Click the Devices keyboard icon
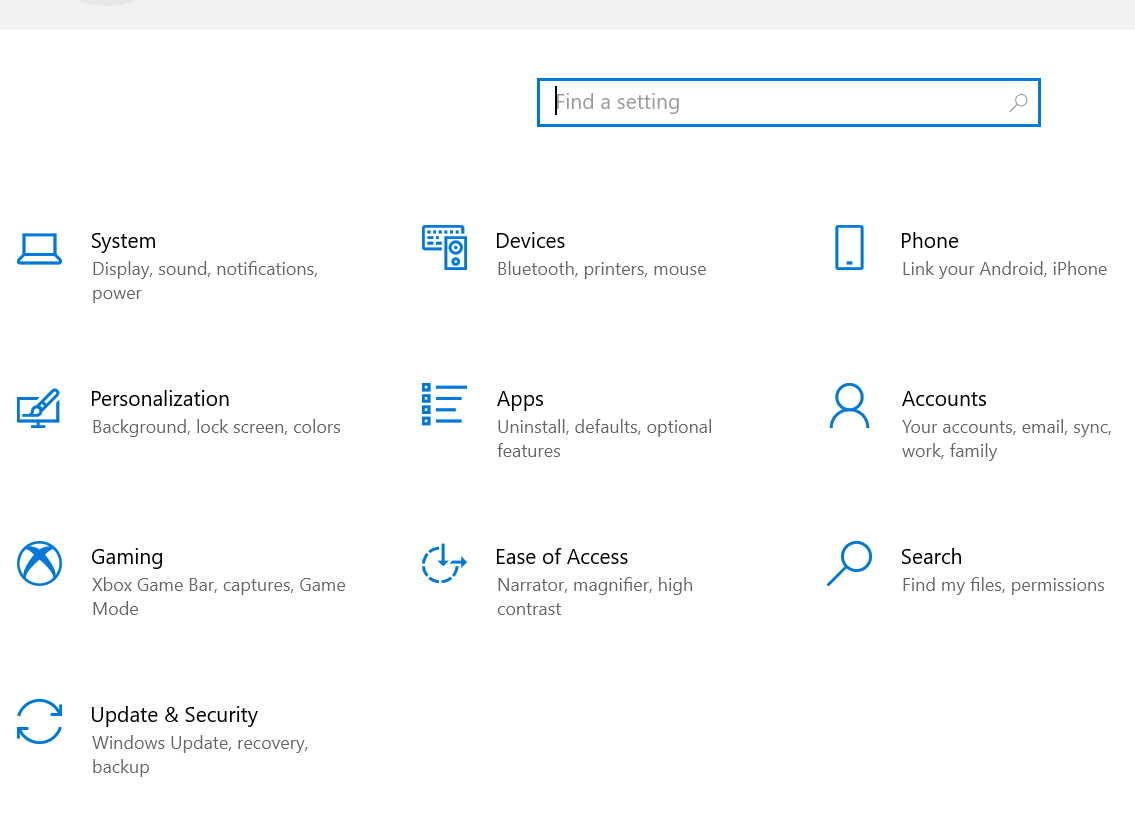Image resolution: width=1135 pixels, height=826 pixels. (445, 248)
